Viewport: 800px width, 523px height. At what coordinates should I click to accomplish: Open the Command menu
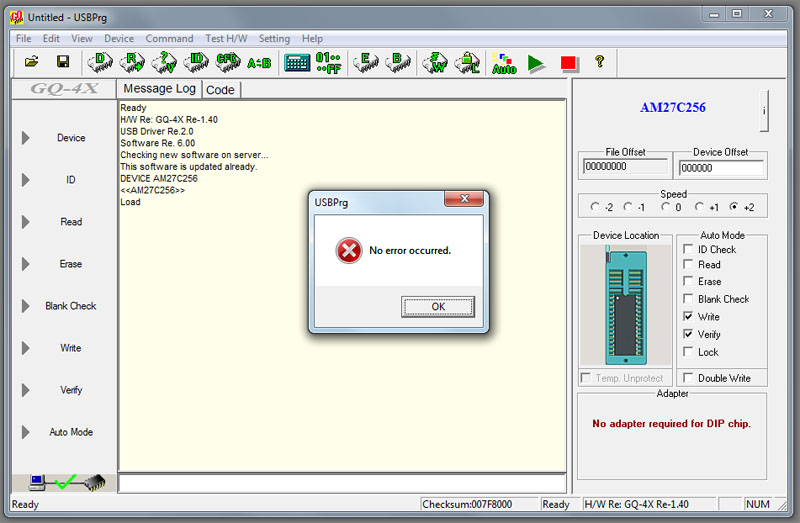coord(169,39)
